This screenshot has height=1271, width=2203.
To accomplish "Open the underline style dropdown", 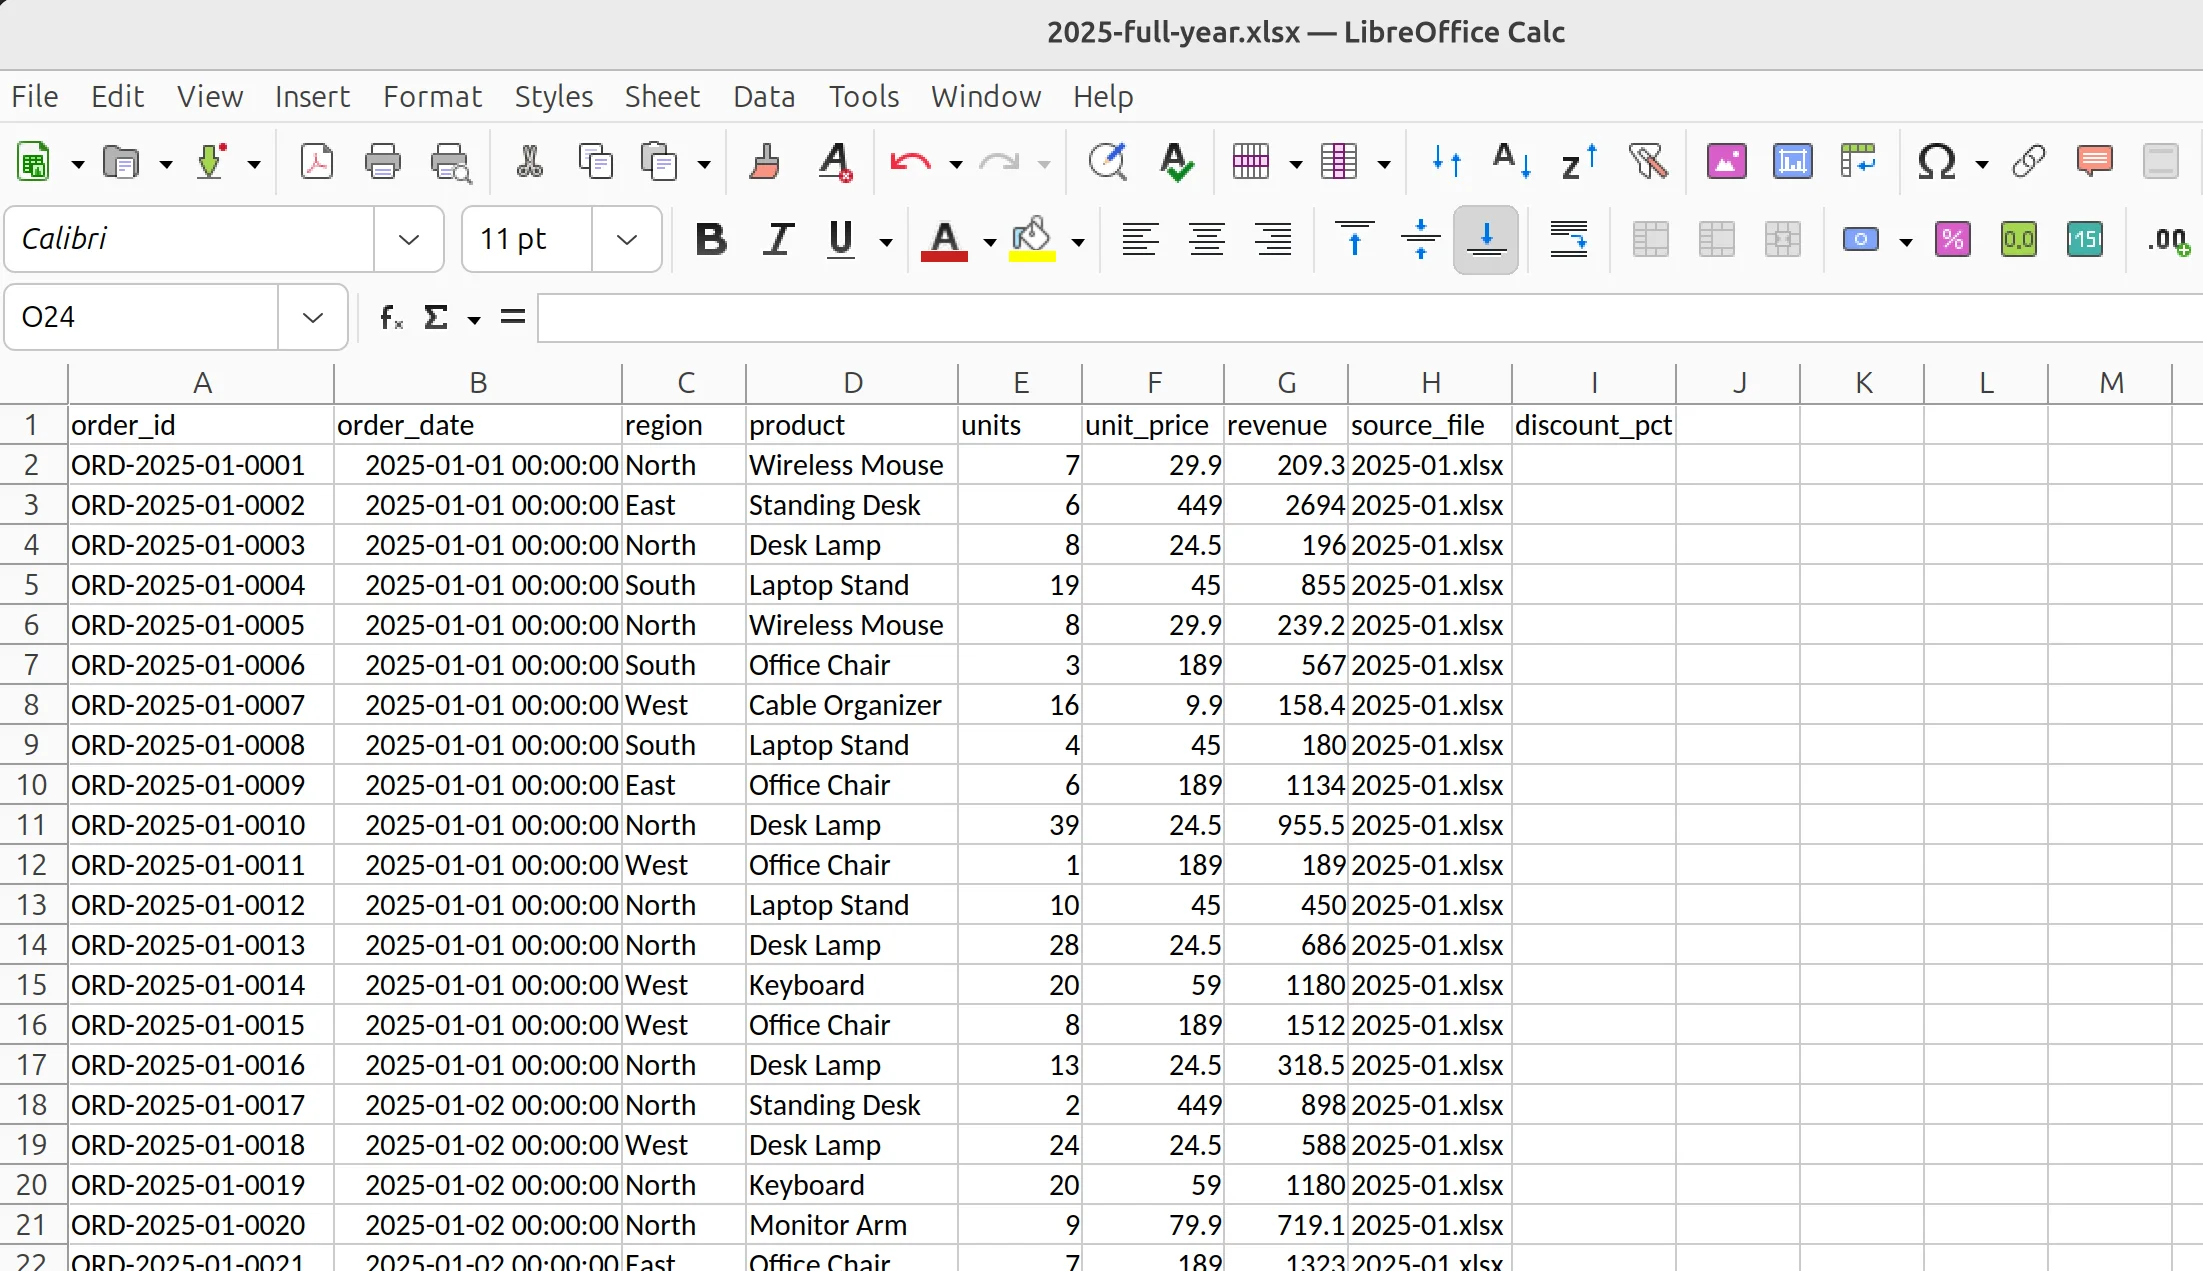I will [886, 242].
